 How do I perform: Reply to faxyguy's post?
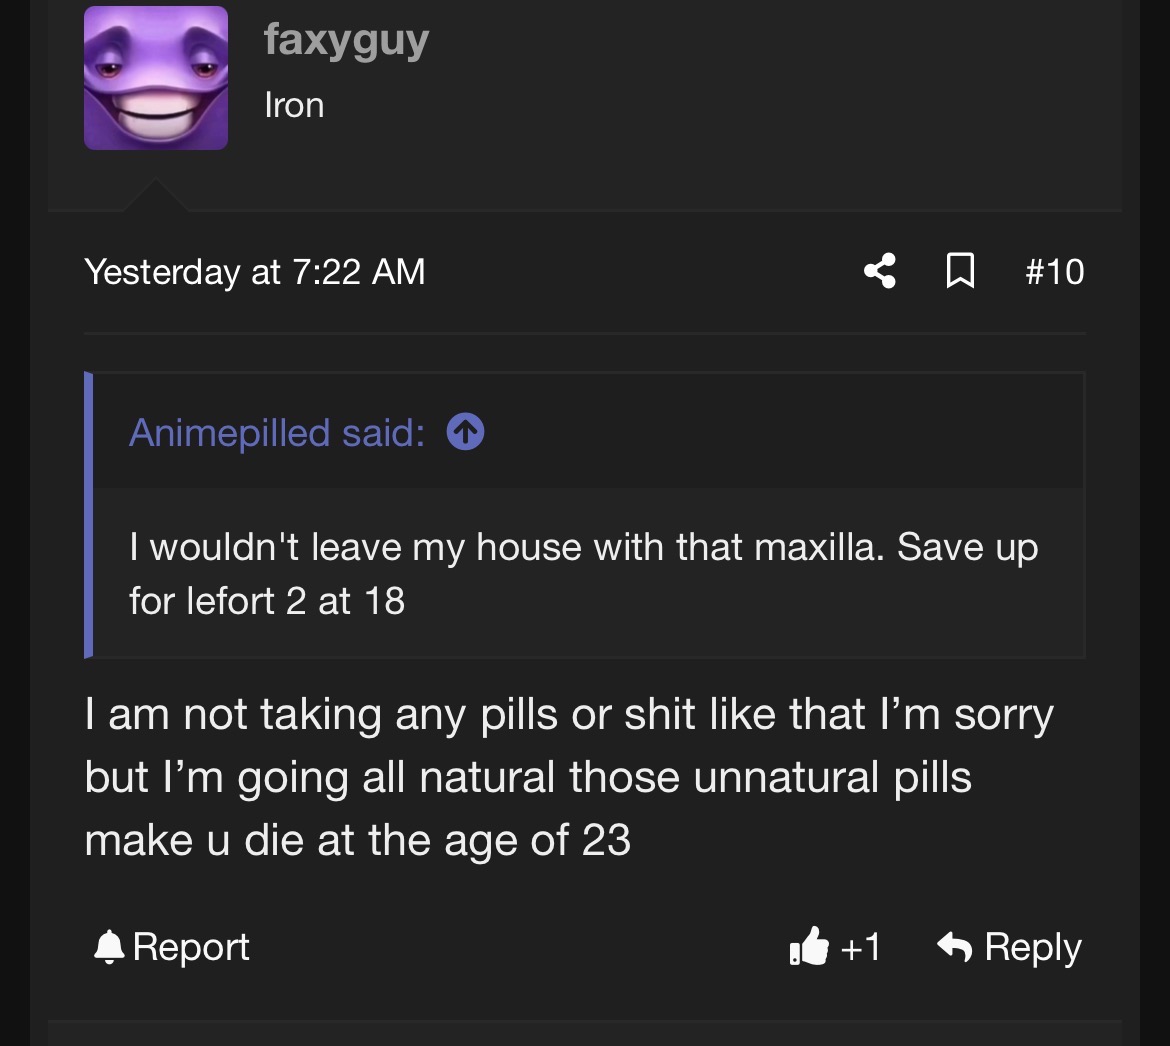(x=1009, y=948)
